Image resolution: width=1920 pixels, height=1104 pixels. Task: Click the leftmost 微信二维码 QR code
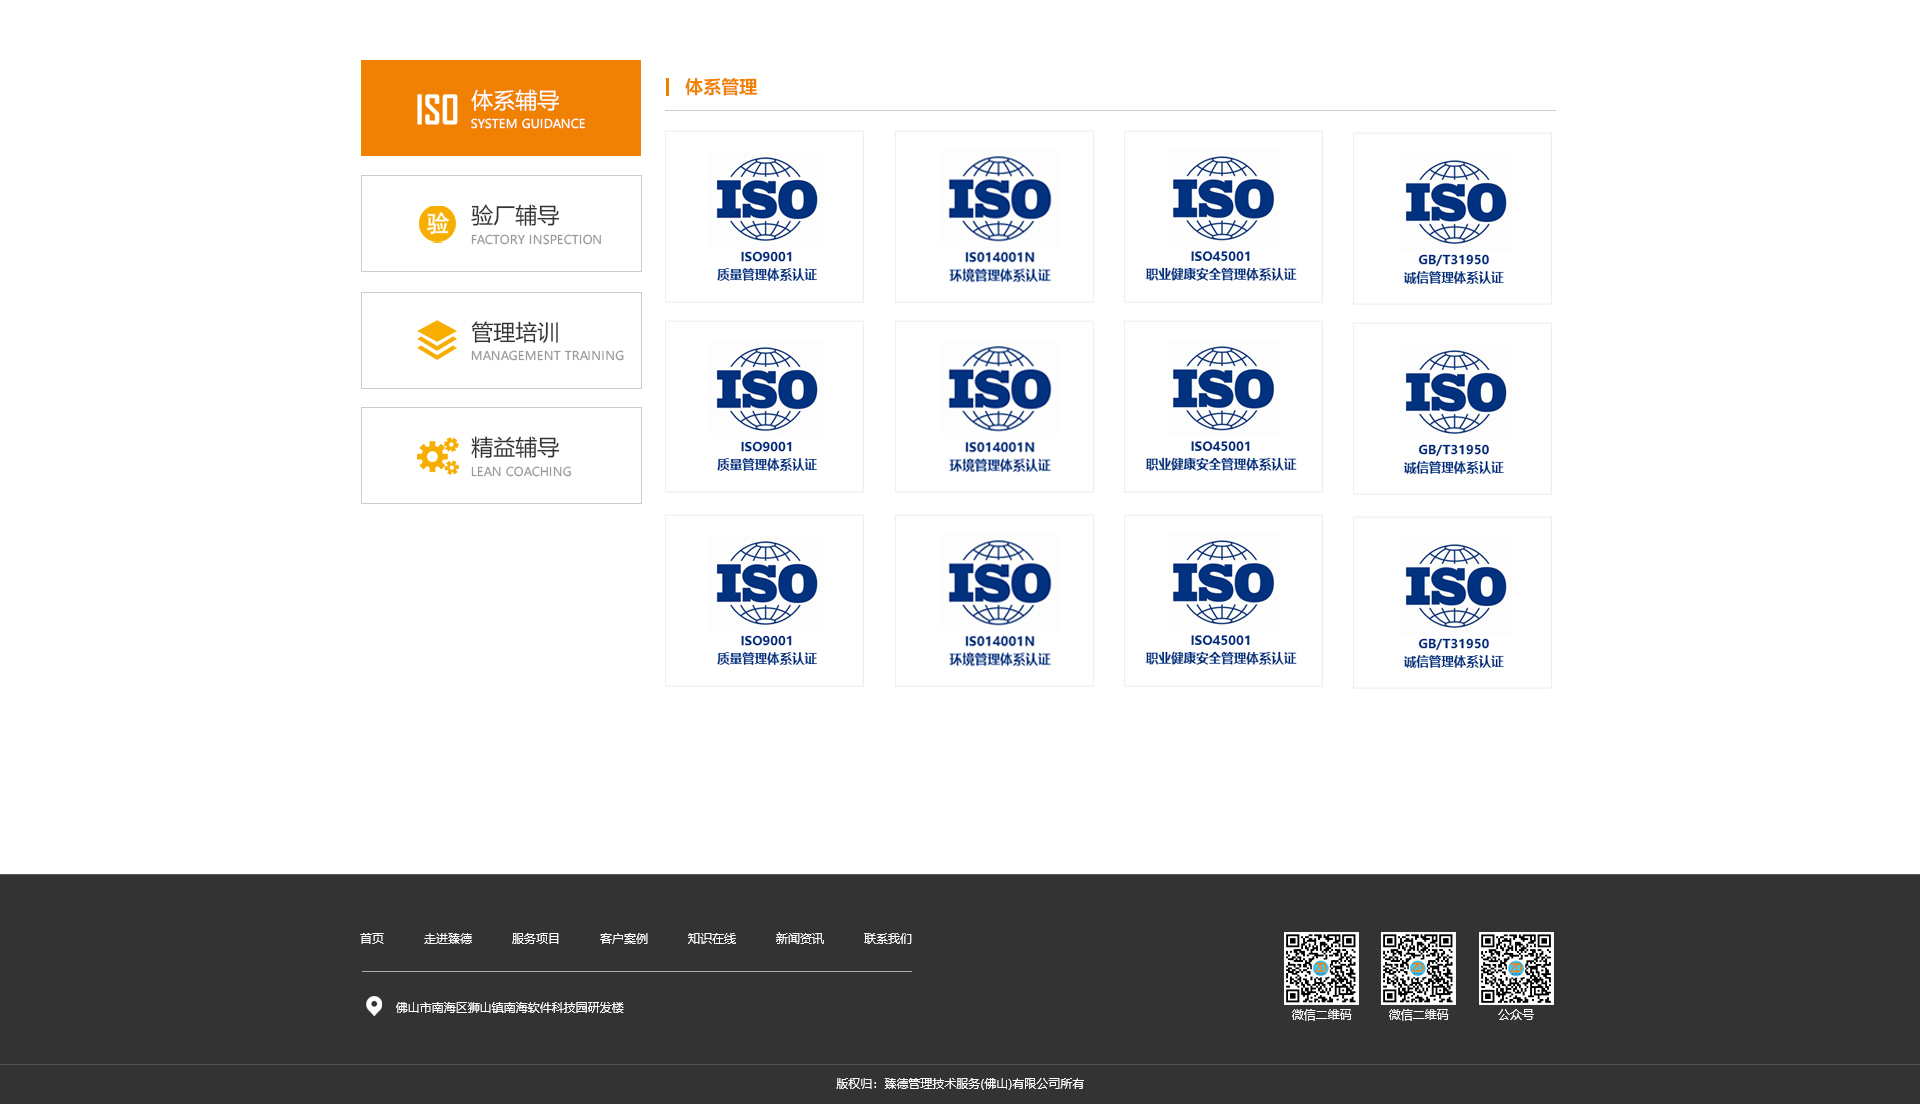click(x=1321, y=968)
